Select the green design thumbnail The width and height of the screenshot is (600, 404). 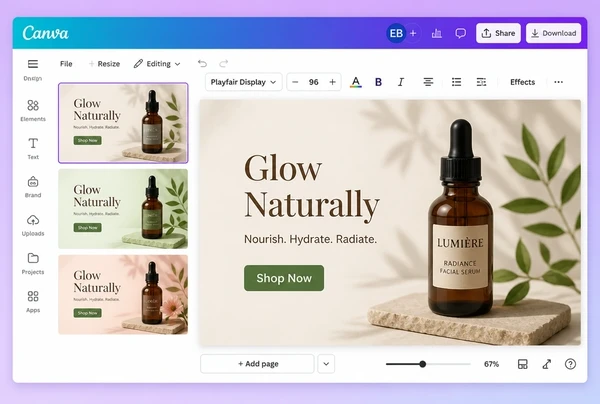(x=123, y=209)
